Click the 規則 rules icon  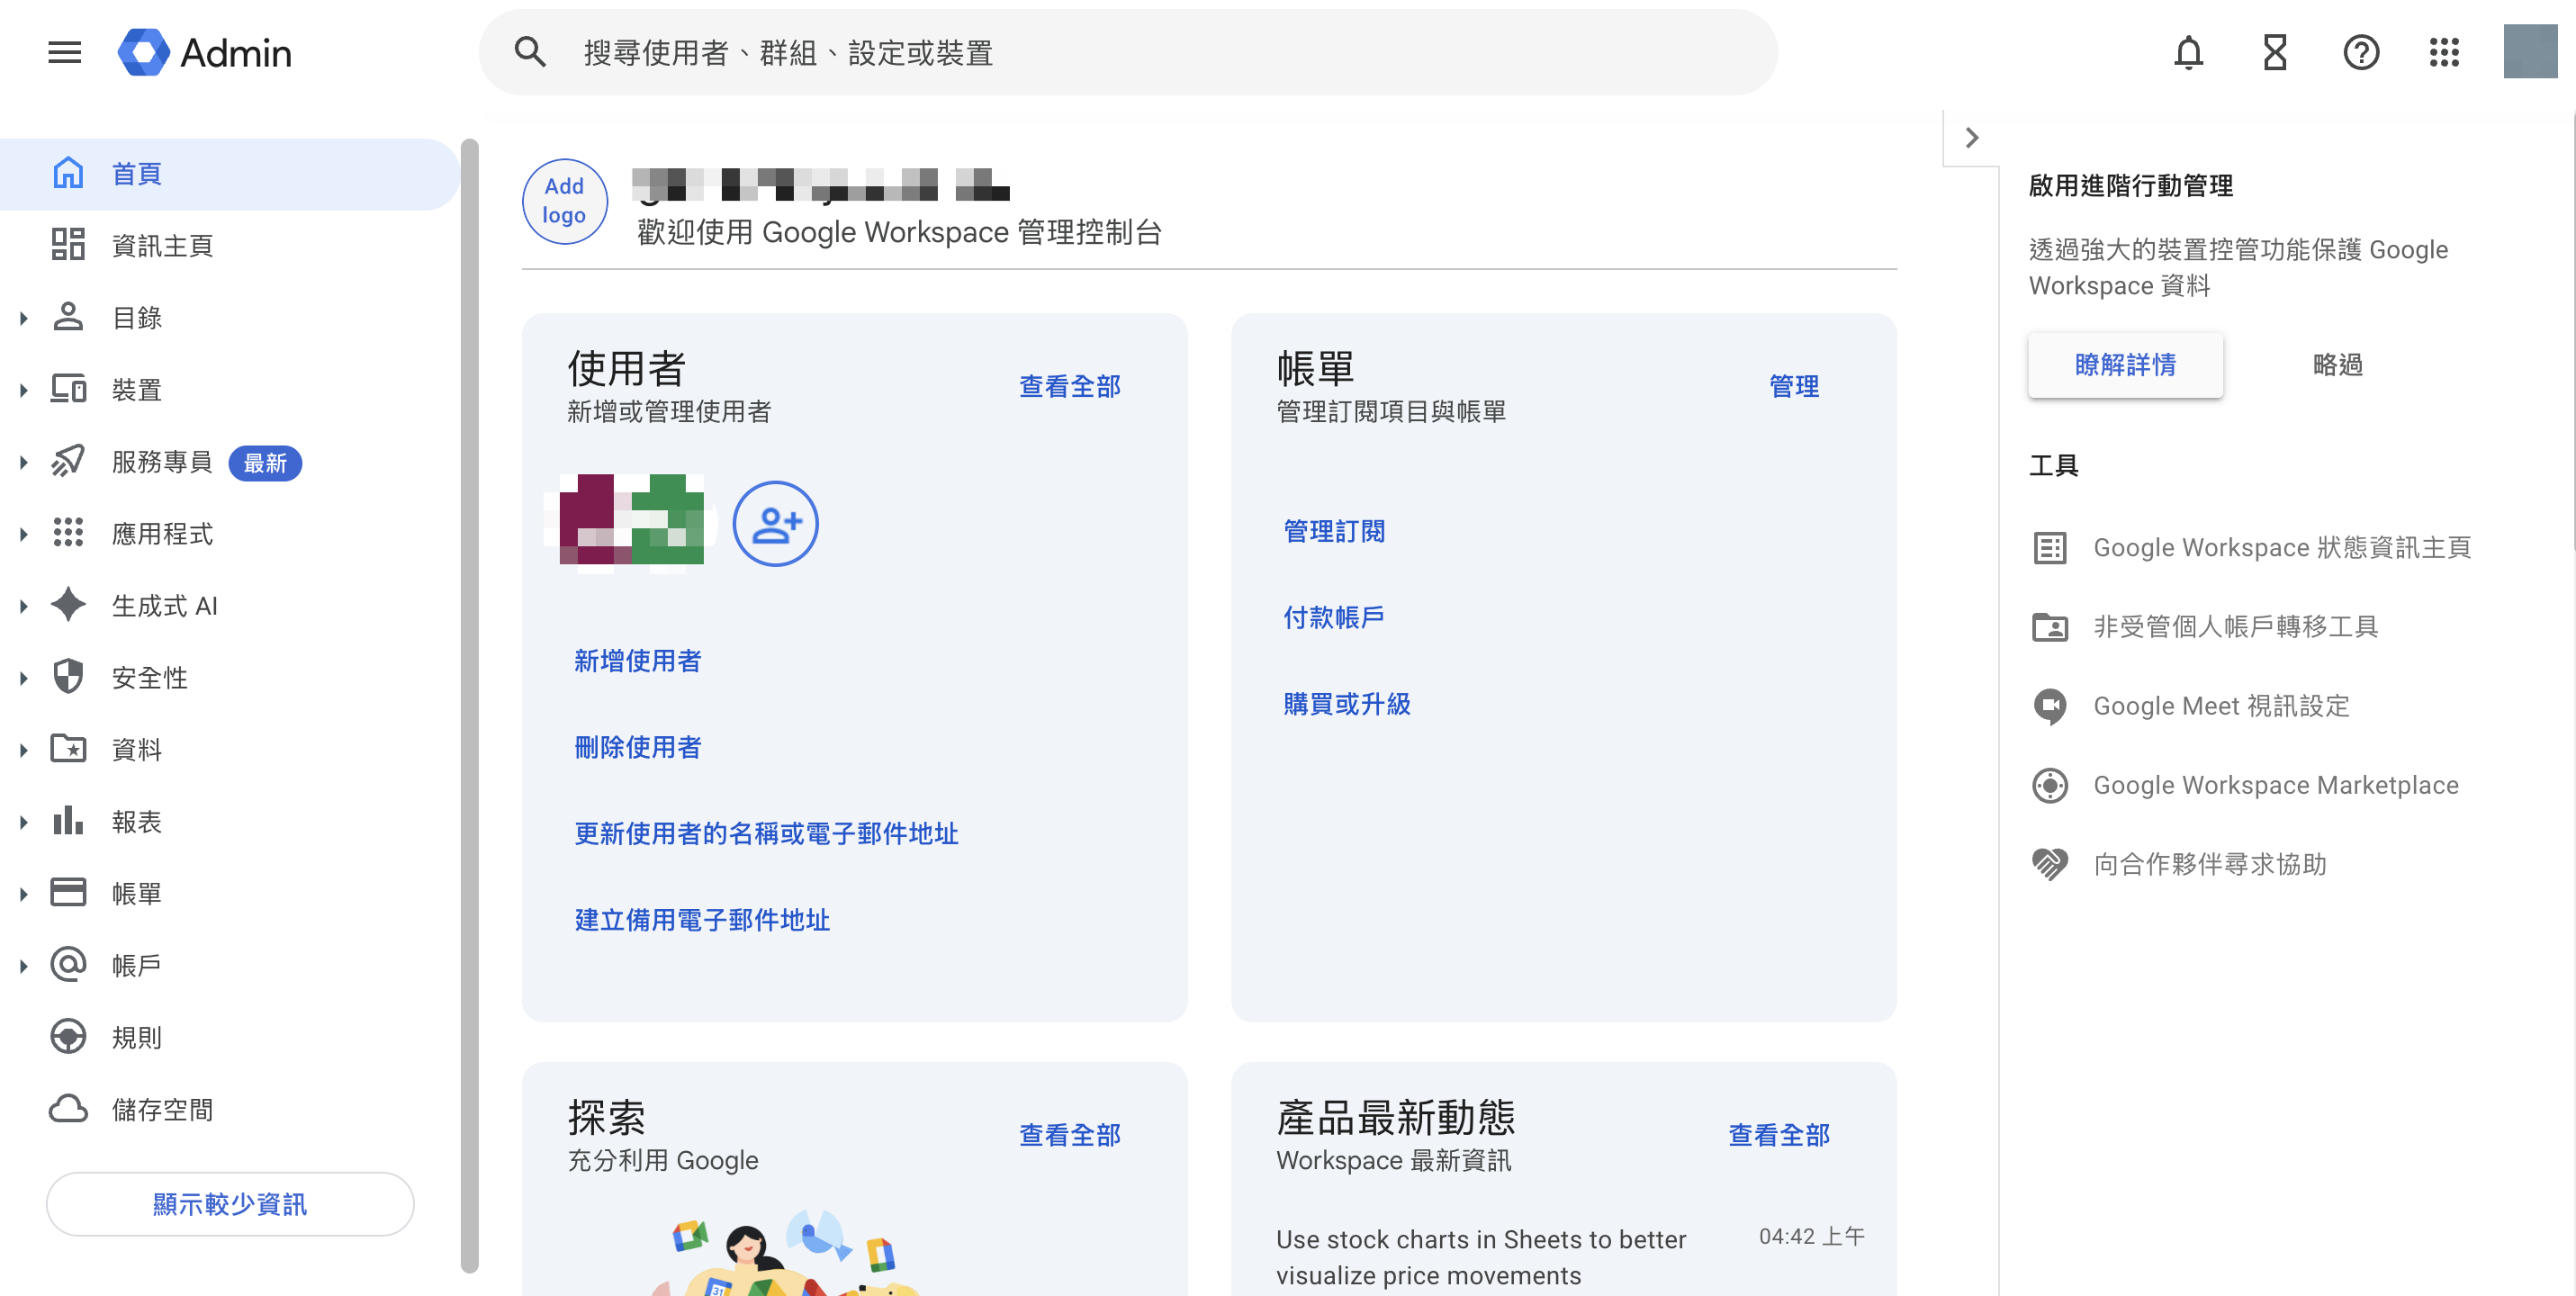tap(68, 1037)
